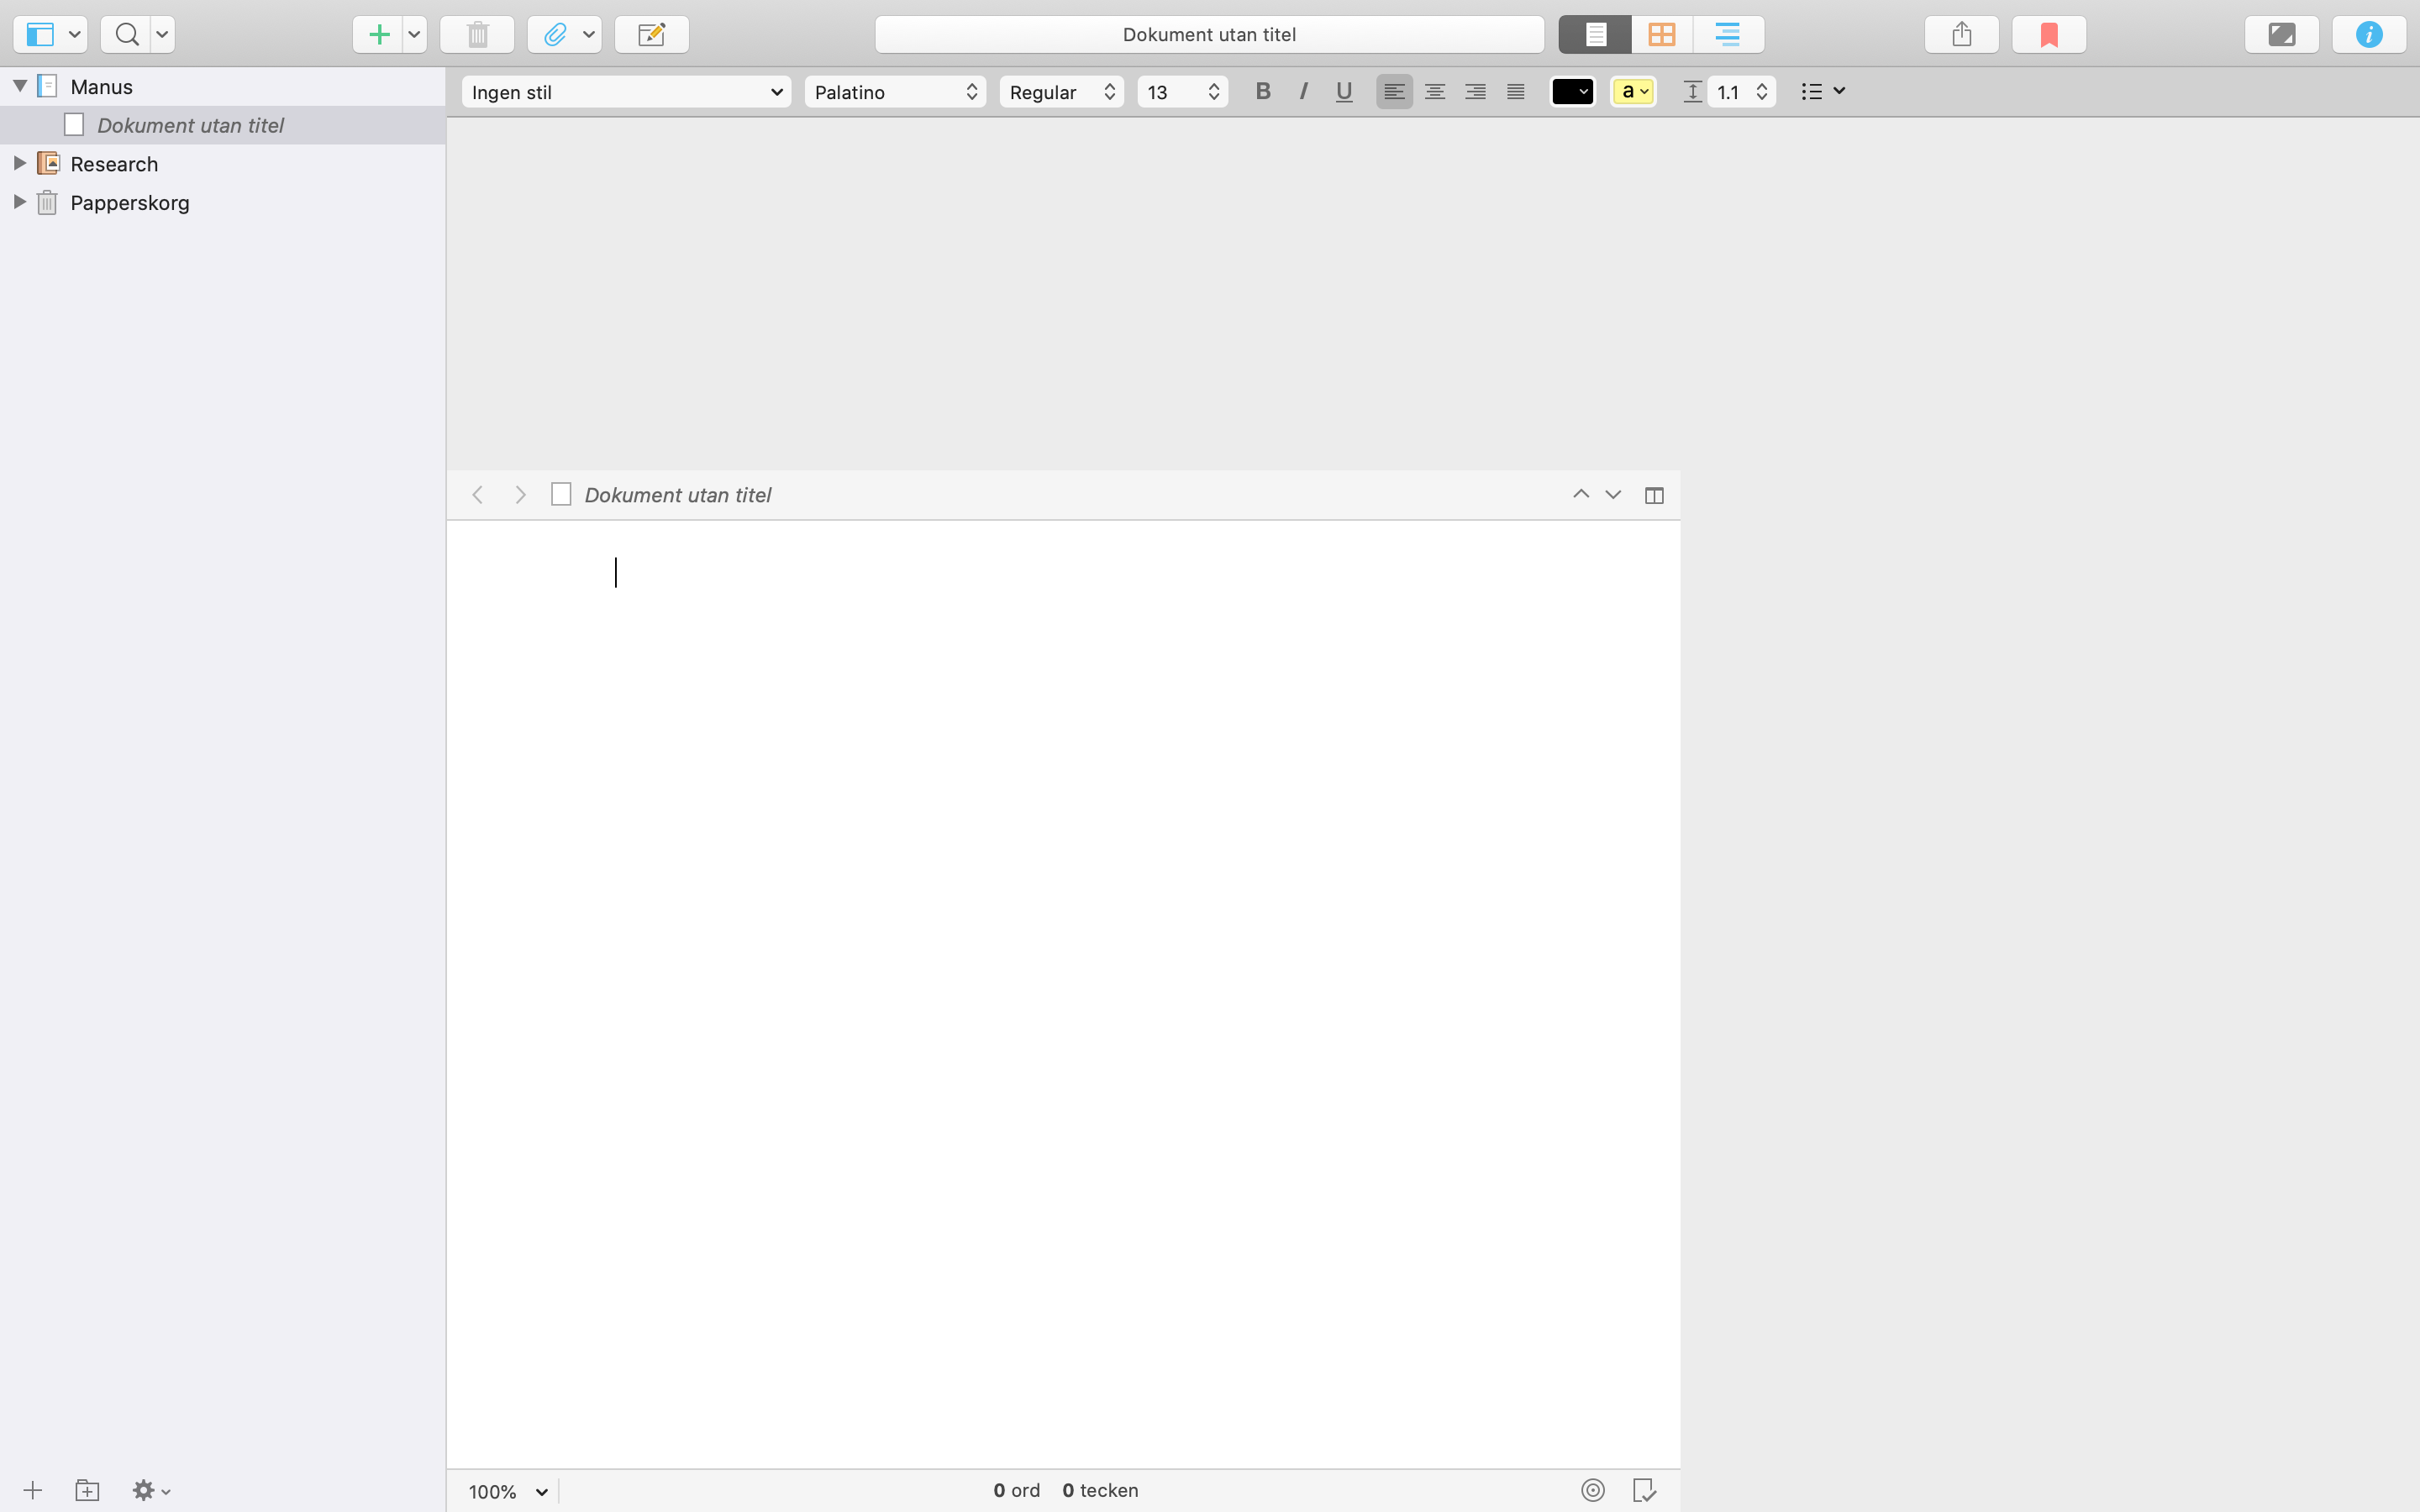Toggle the blue Inspector info icon

click(x=2368, y=34)
